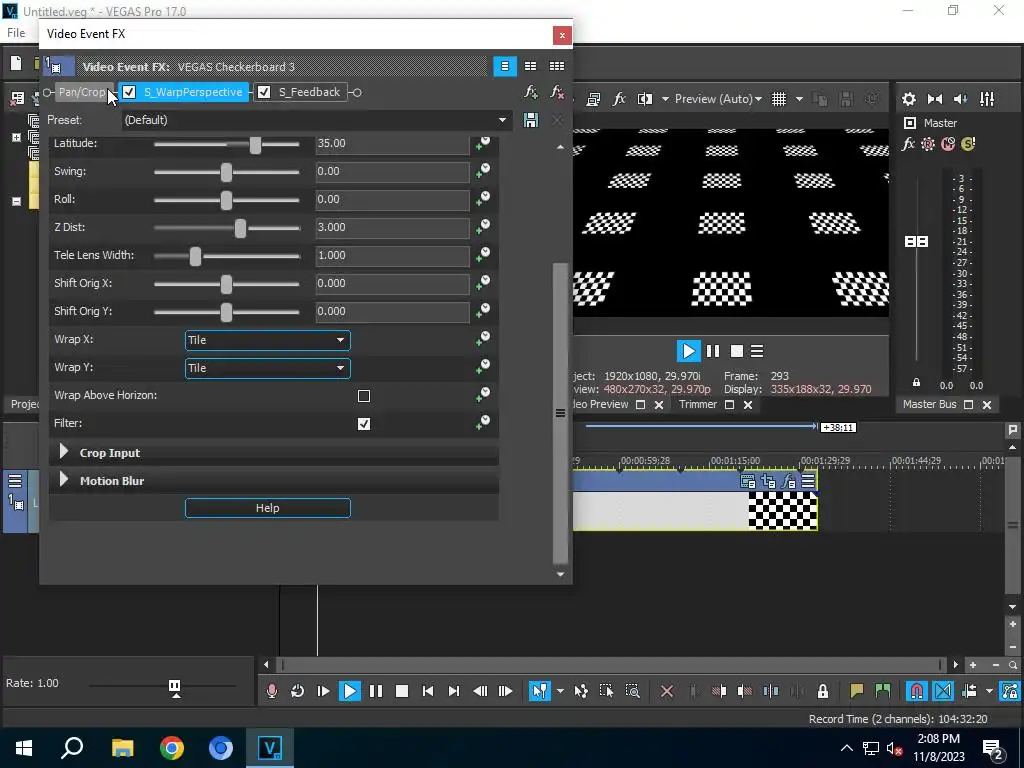Open the Preview (Auto) quality dropdown

(718, 99)
